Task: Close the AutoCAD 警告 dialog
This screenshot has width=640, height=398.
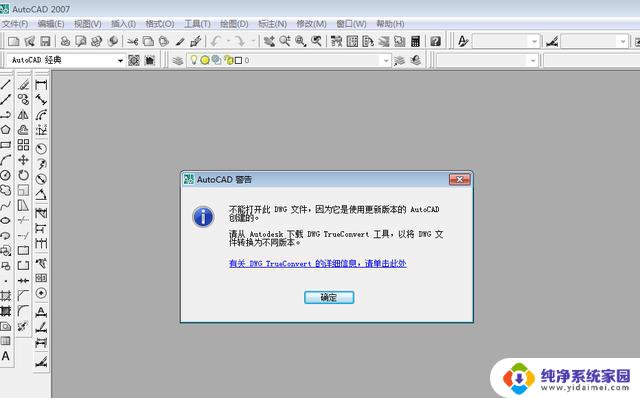Action: pyautogui.click(x=460, y=179)
